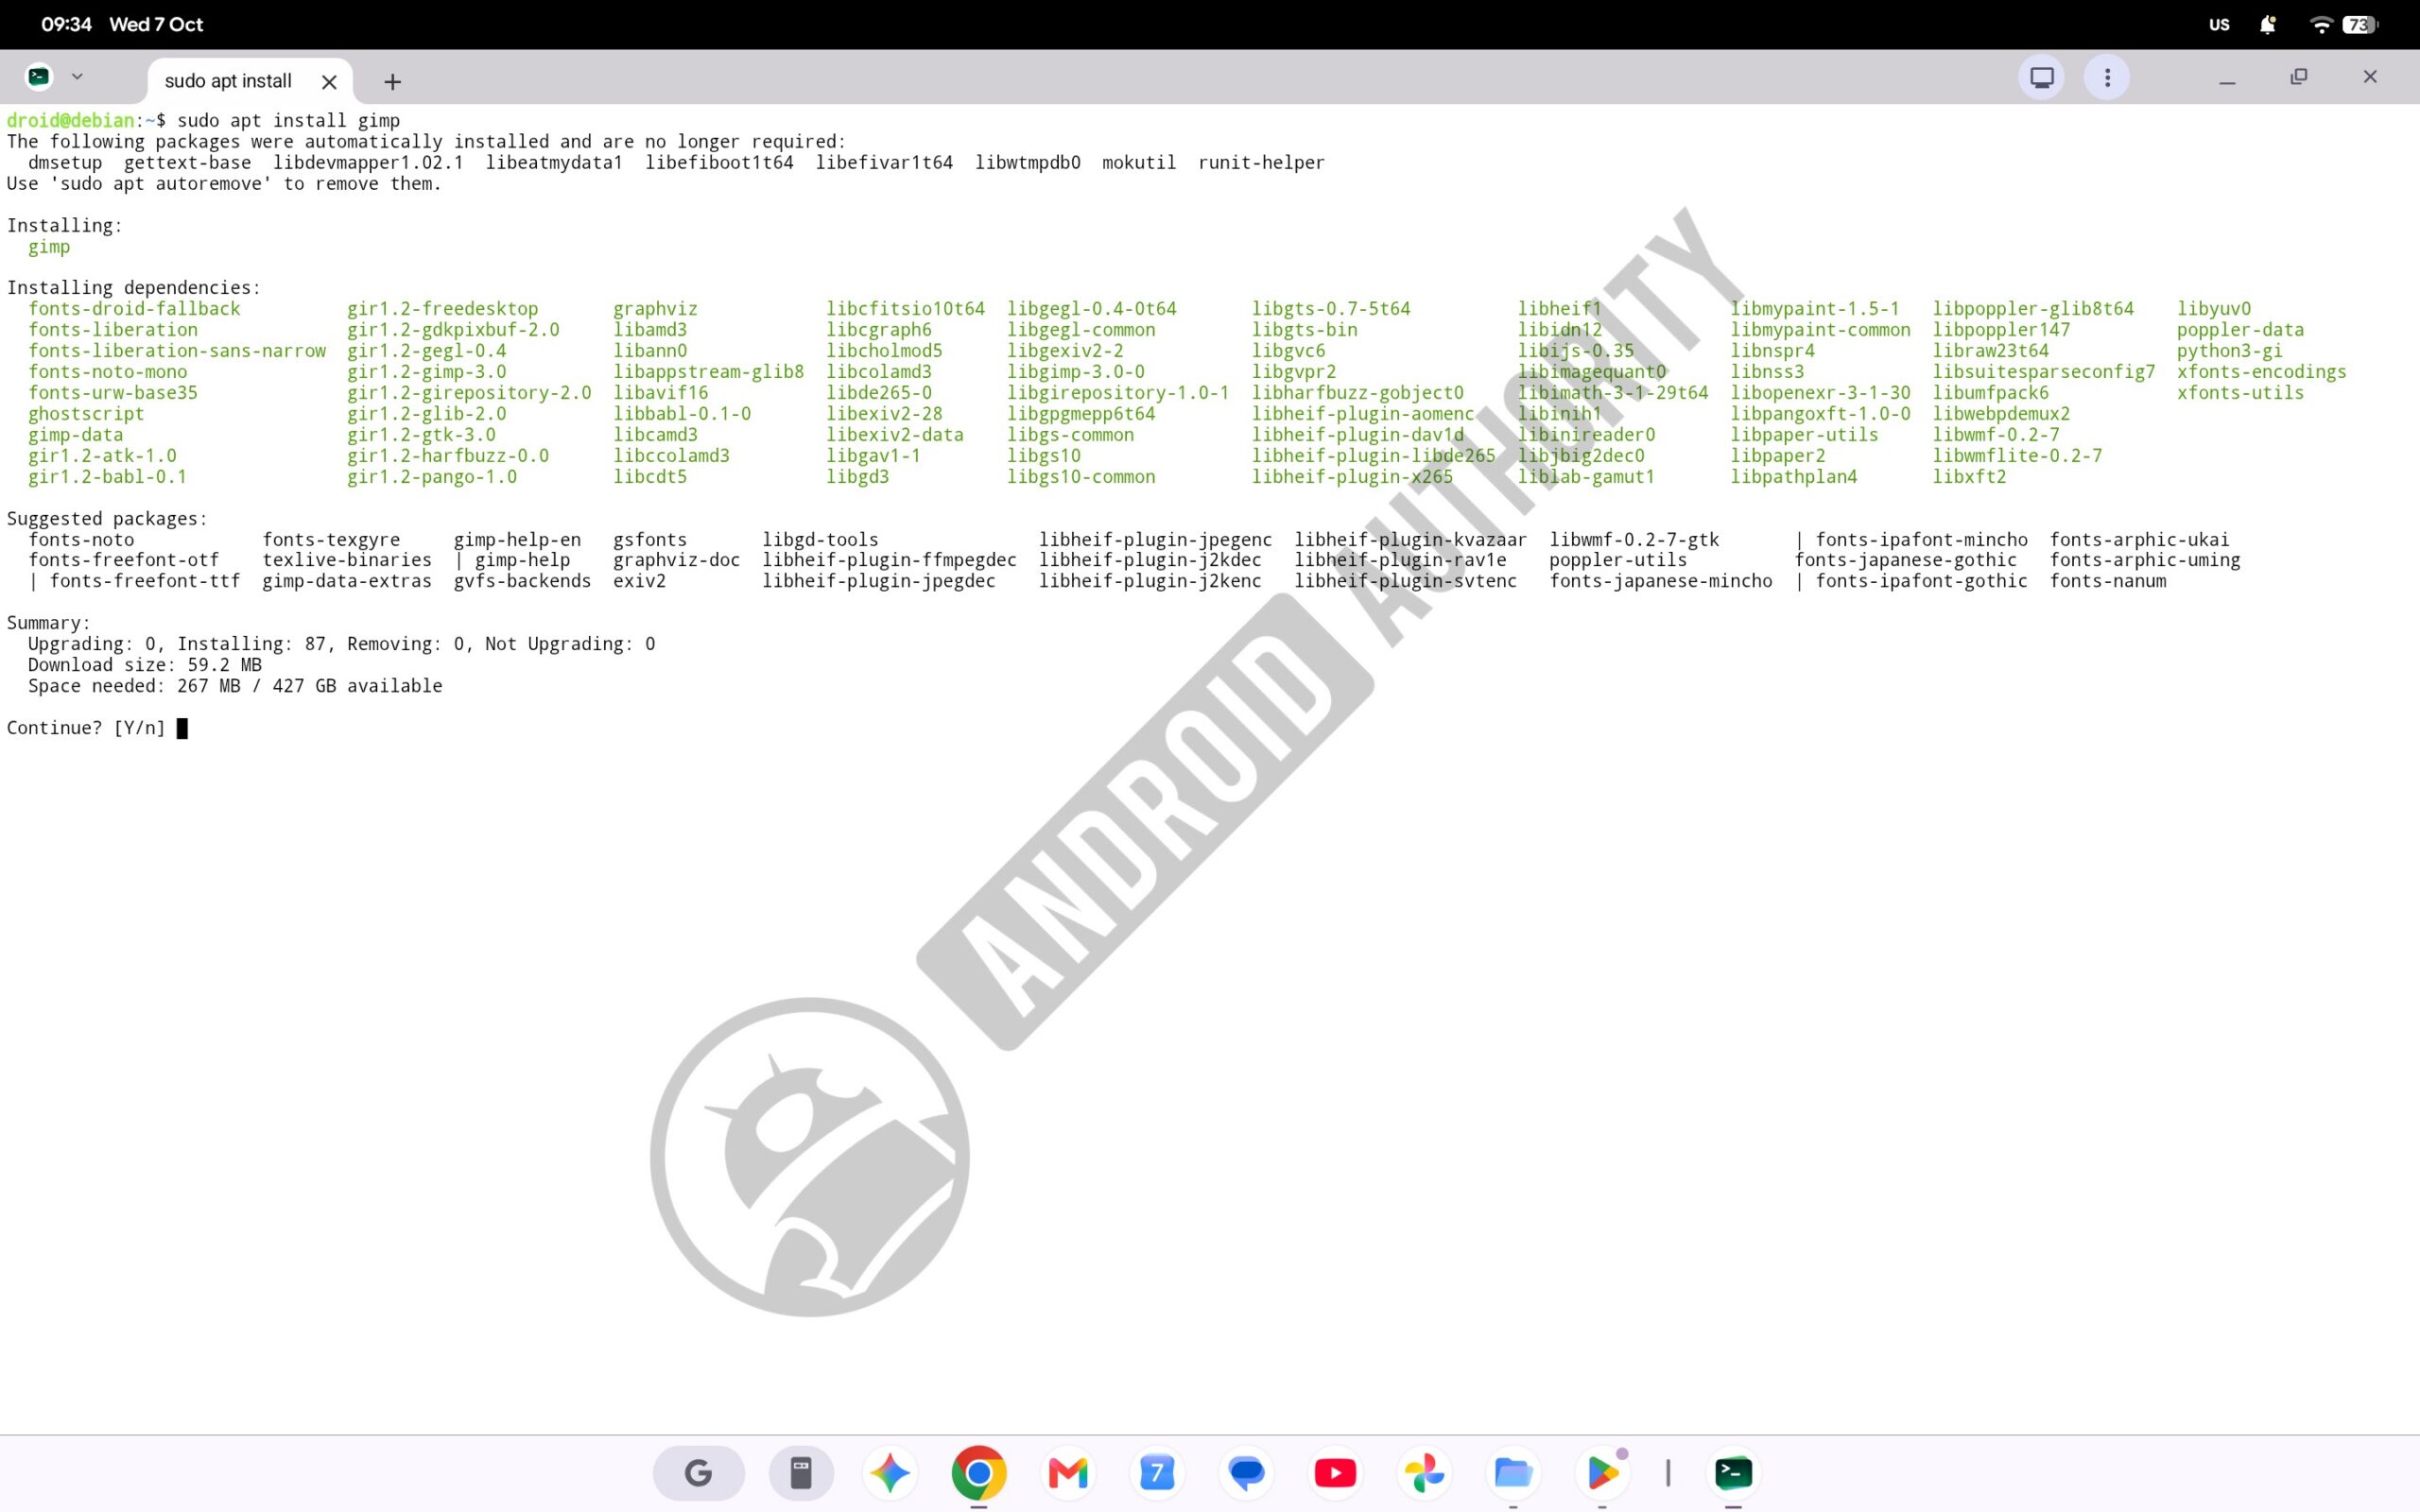Launch YouTube from the taskbar

click(1335, 1472)
